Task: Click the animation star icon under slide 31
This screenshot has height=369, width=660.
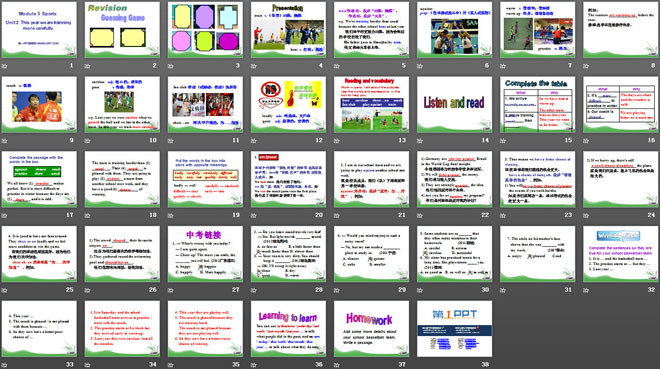Action: point(503,290)
